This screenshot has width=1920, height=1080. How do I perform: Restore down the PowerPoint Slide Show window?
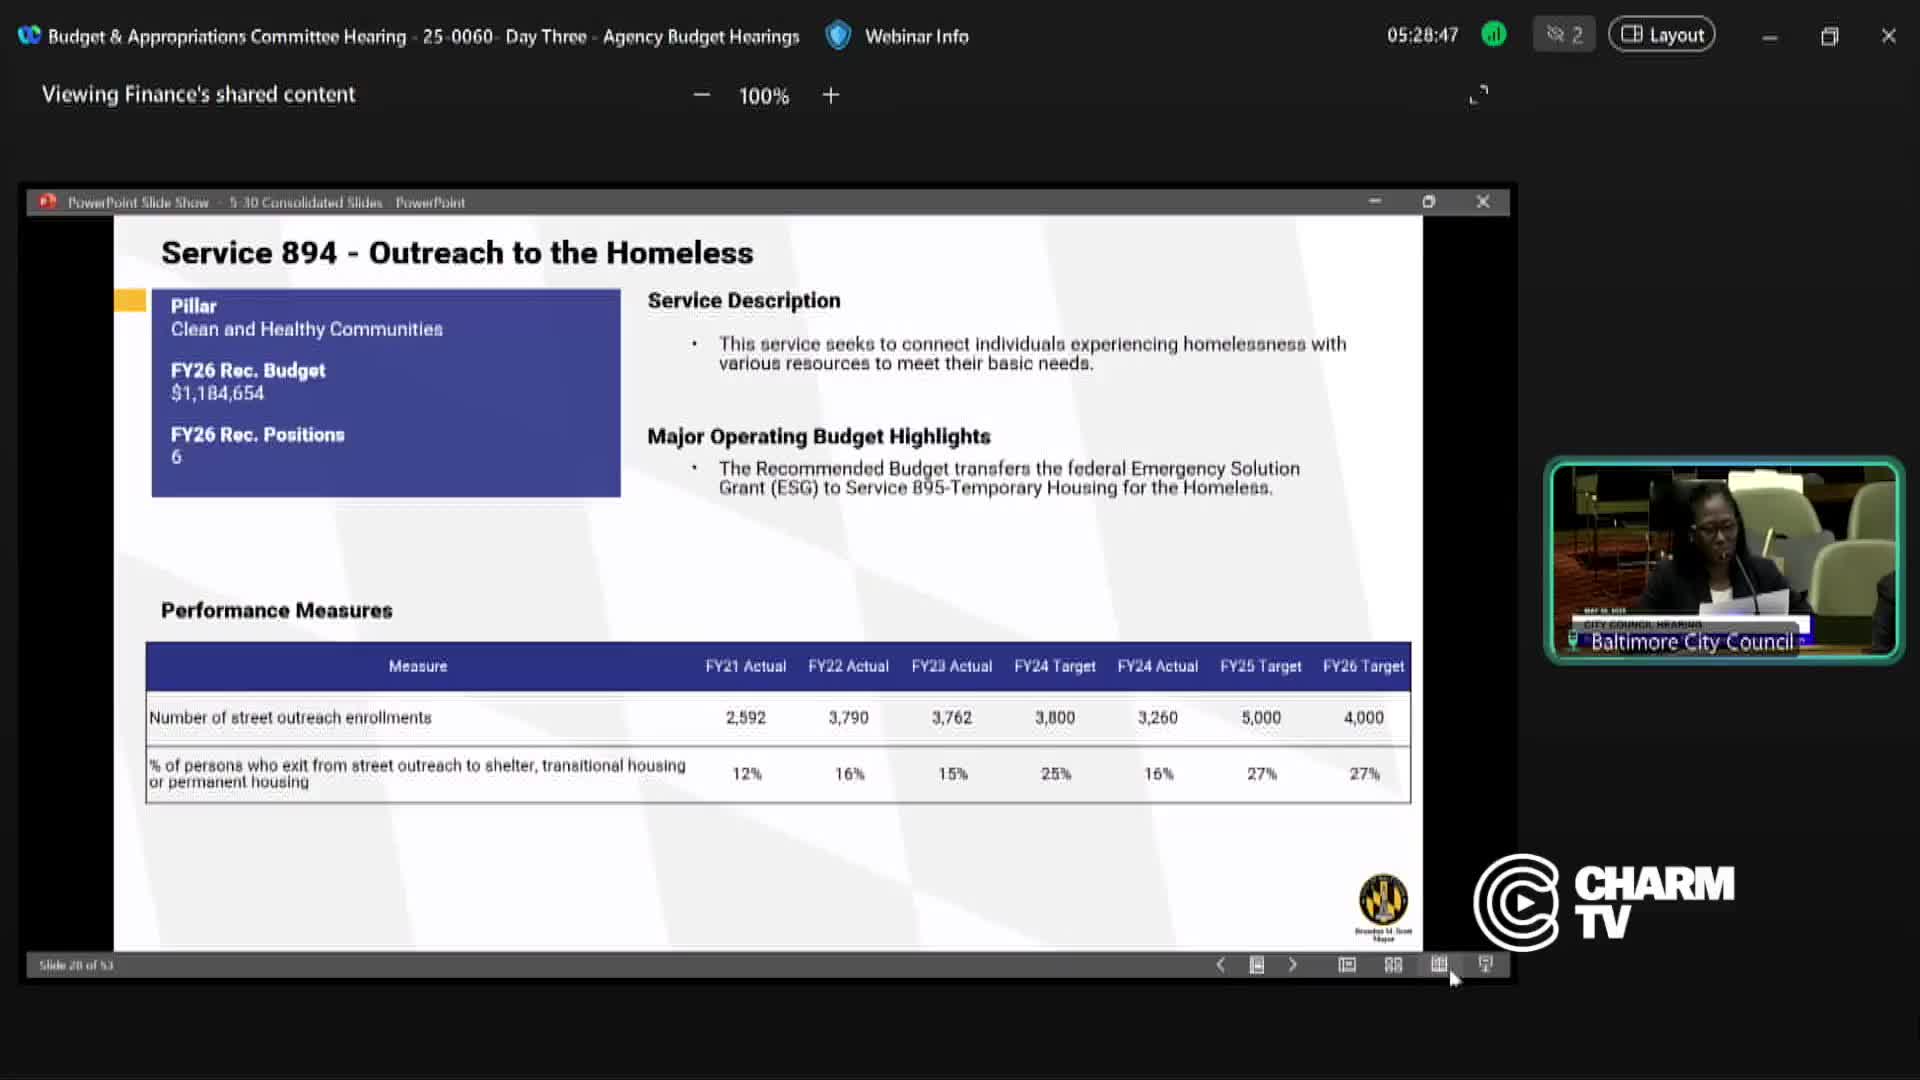[x=1429, y=202]
